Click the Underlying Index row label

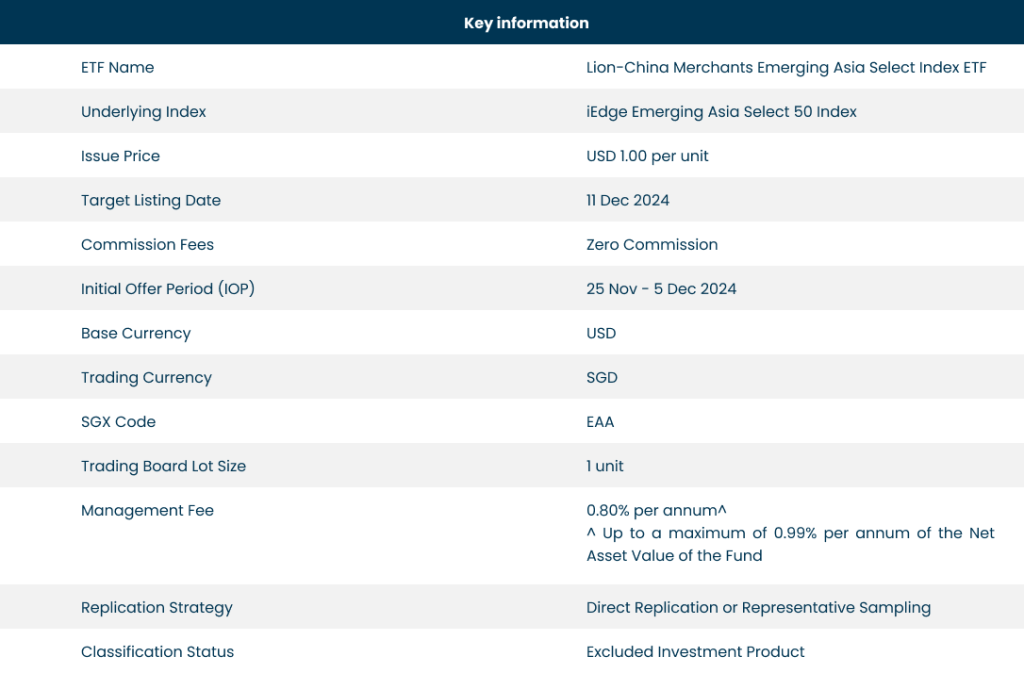point(143,111)
